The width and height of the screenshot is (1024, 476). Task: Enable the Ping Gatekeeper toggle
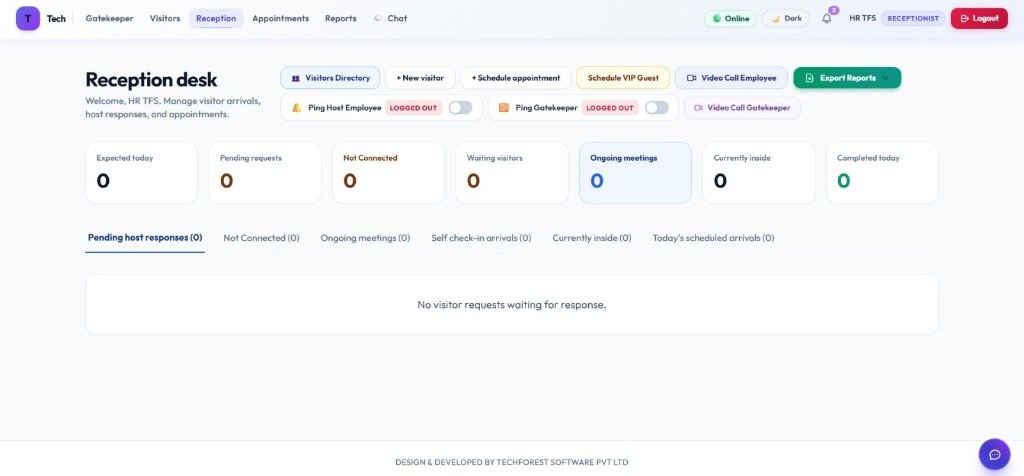(657, 108)
